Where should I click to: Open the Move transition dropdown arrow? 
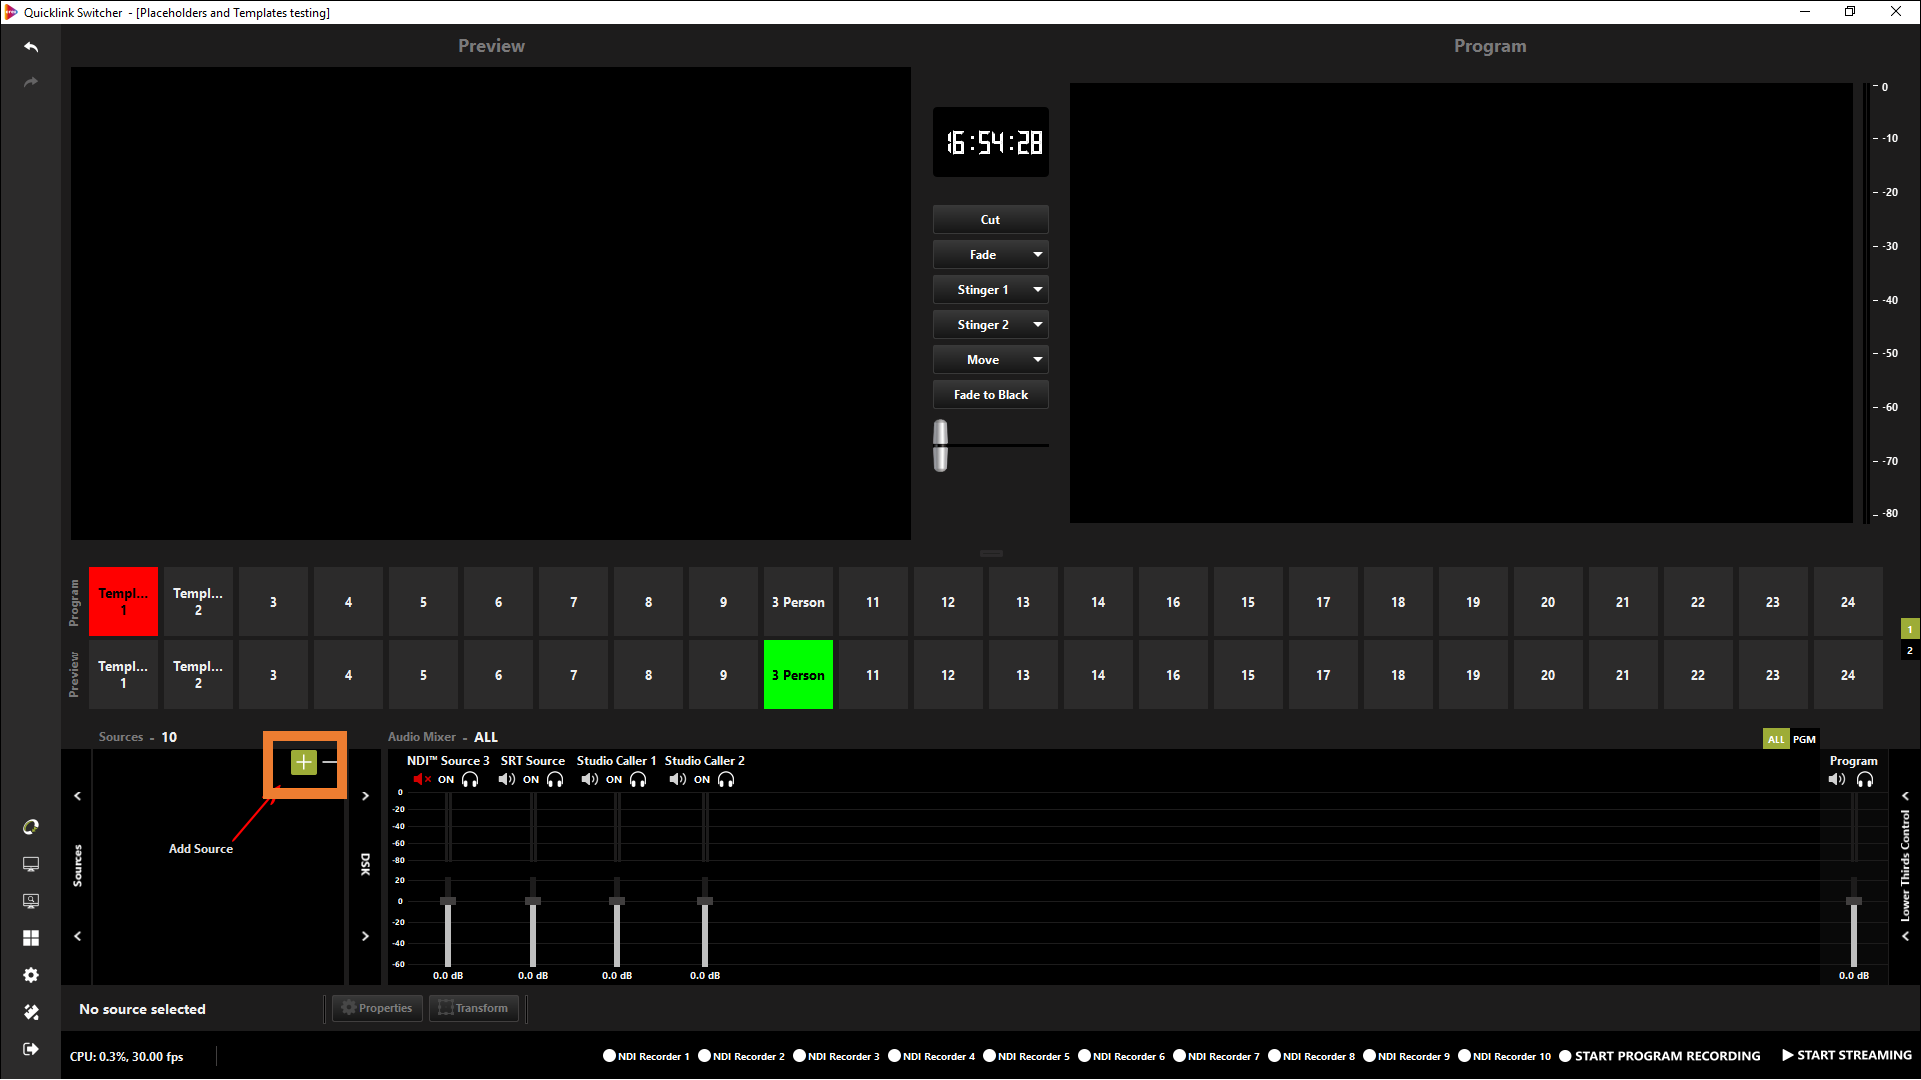(x=1037, y=360)
